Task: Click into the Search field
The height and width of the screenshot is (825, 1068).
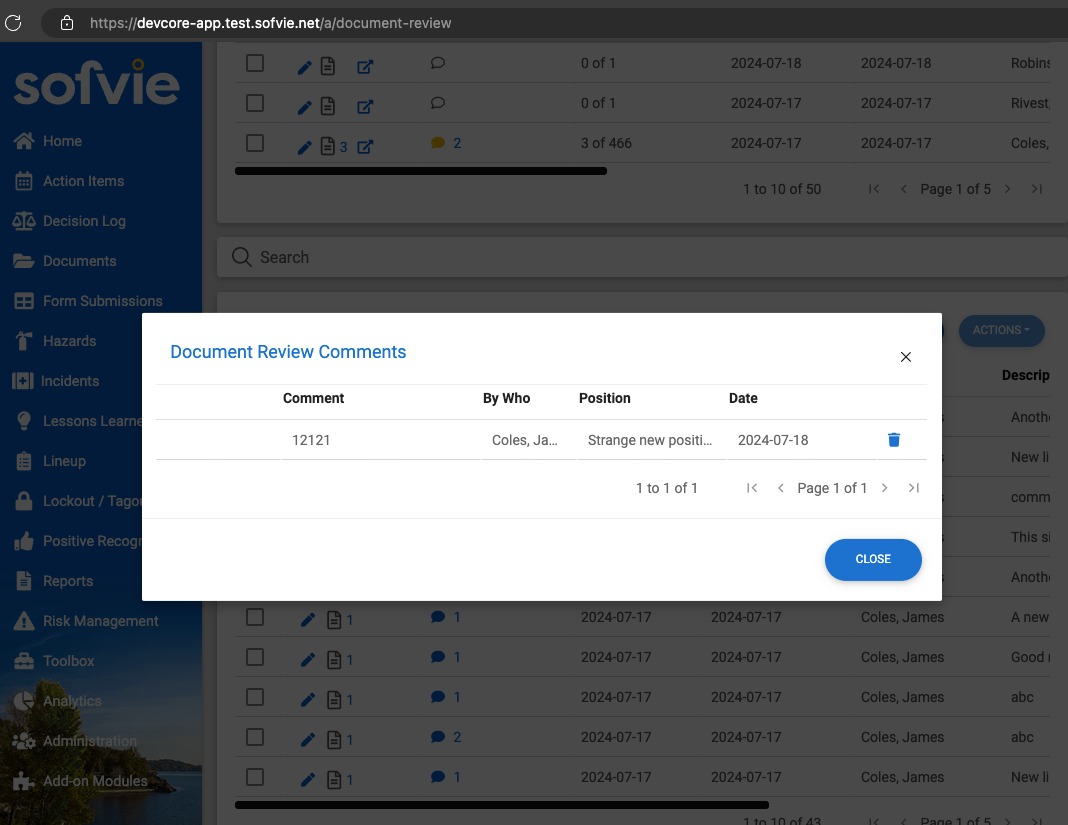Action: pyautogui.click(x=642, y=258)
